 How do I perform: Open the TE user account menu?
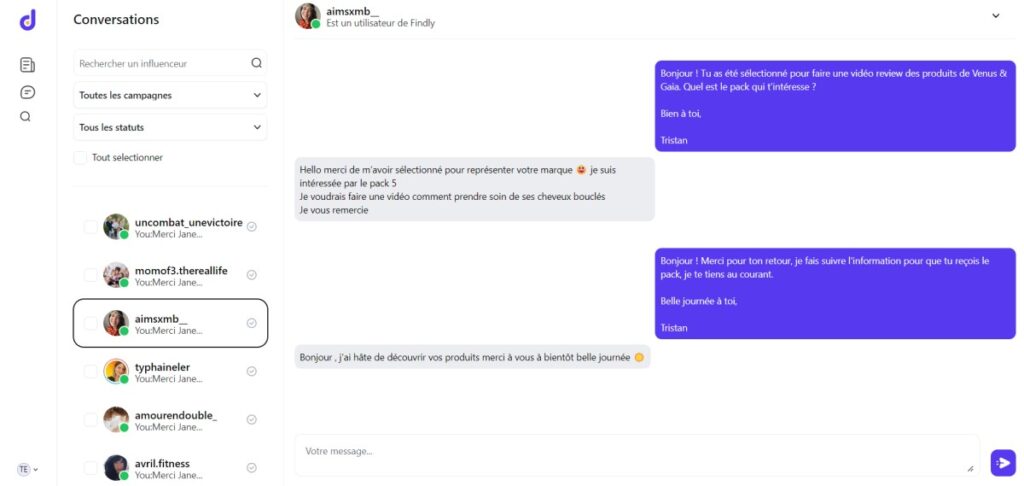click(27, 468)
